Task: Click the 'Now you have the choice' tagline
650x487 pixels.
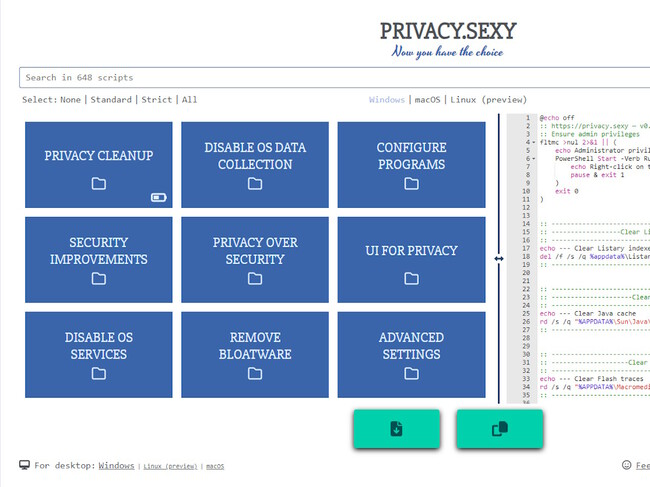Action: pos(447,52)
